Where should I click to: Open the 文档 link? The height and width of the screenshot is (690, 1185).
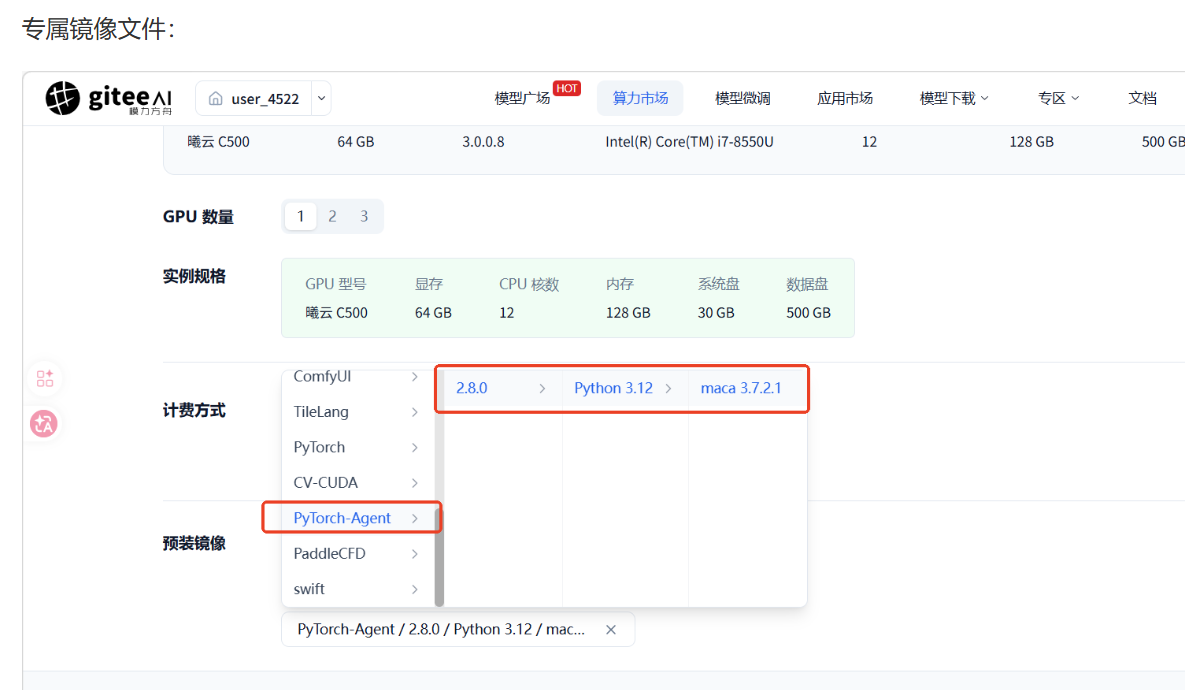tap(1142, 98)
